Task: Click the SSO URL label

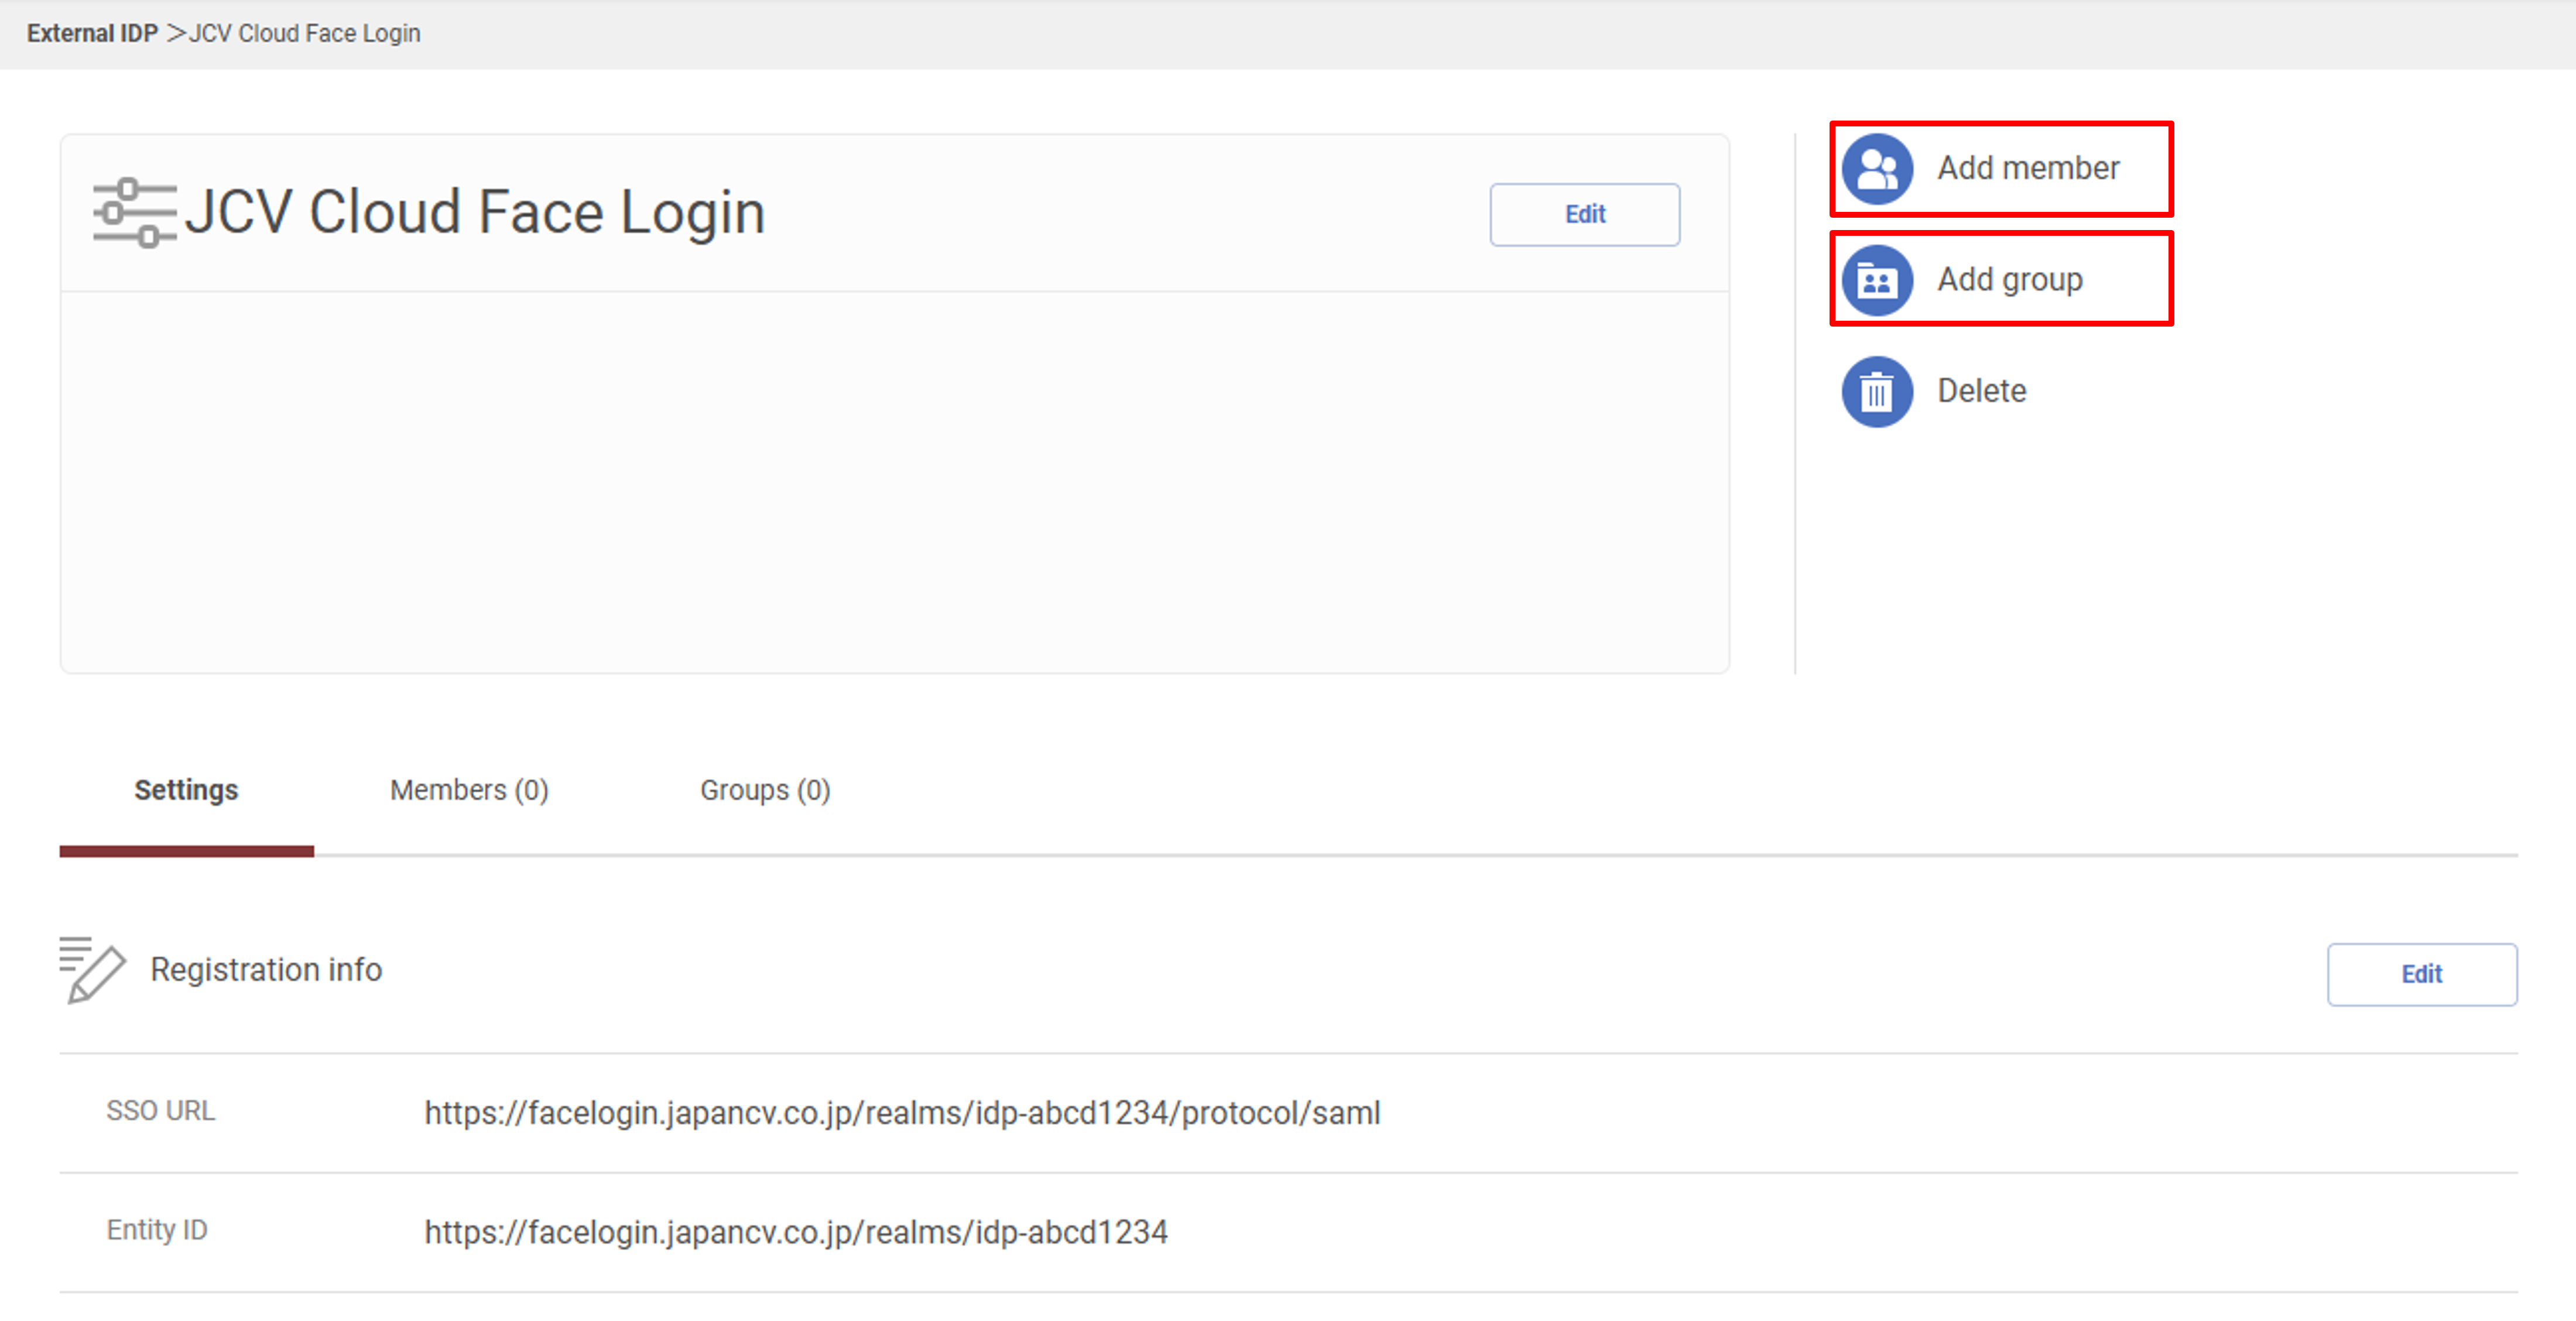Action: (x=160, y=1111)
